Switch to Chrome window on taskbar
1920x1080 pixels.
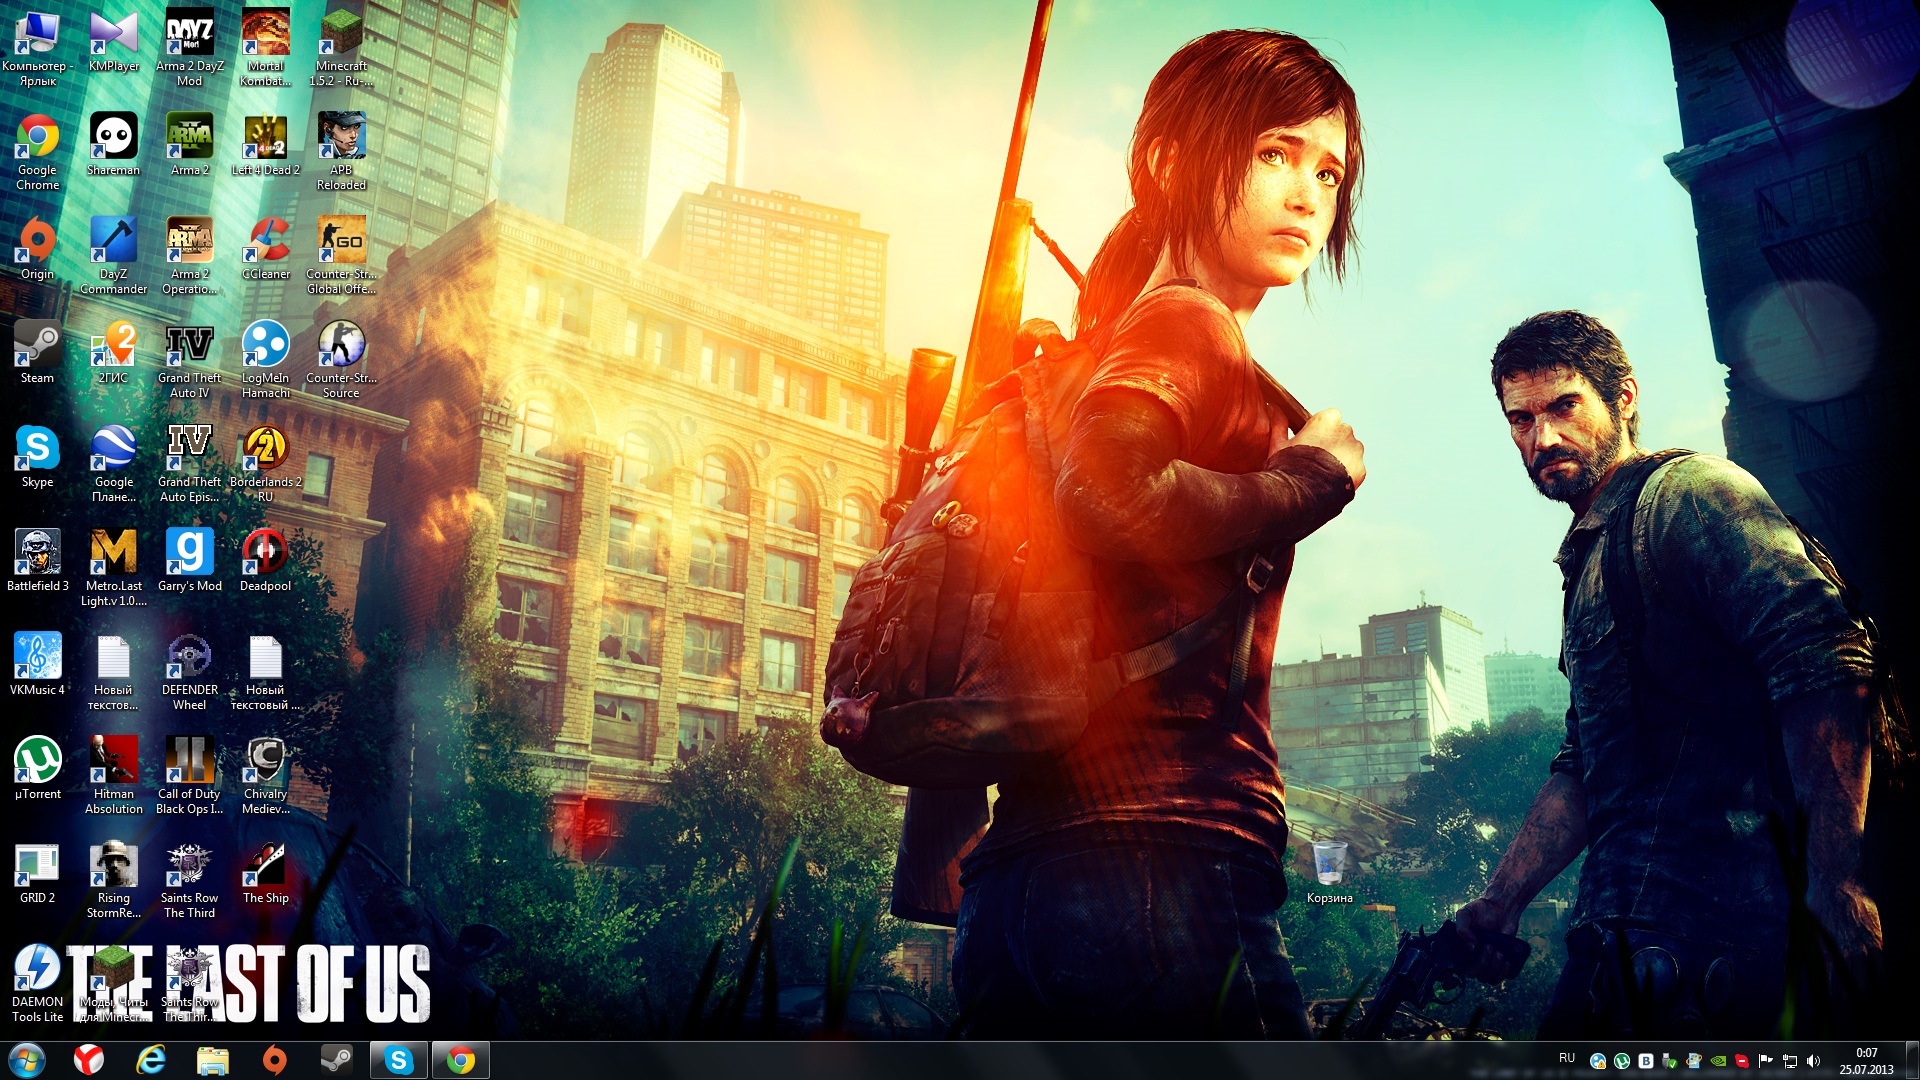coord(461,1060)
